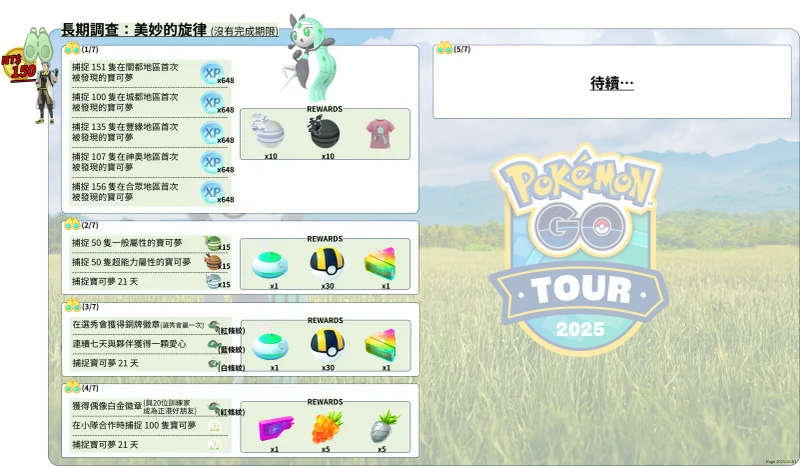Click the mystery icon in step 4's 21 天 row
800x467 pixels.
coord(214,445)
